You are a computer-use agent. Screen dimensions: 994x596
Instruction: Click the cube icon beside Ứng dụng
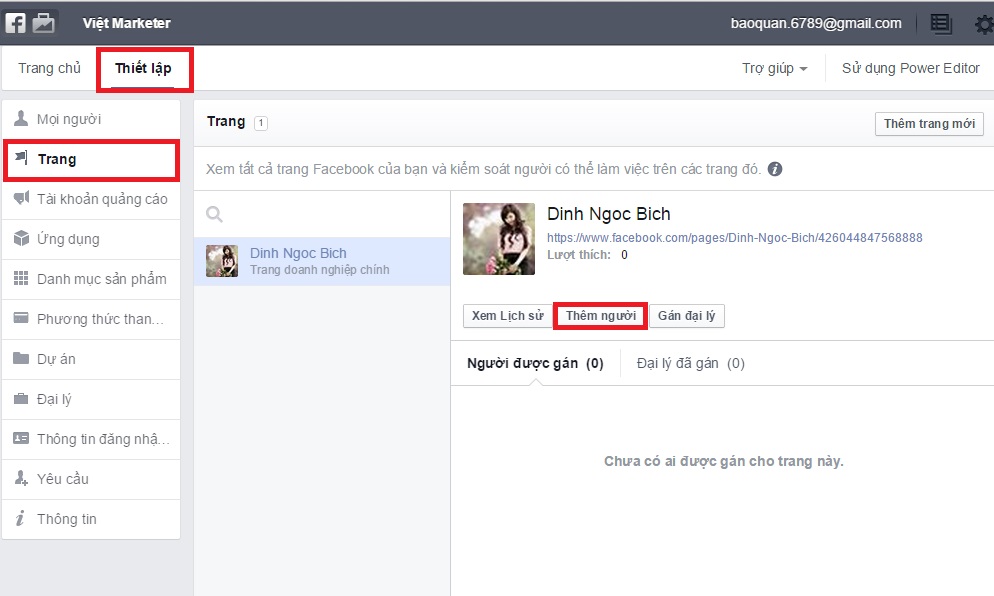coord(22,238)
